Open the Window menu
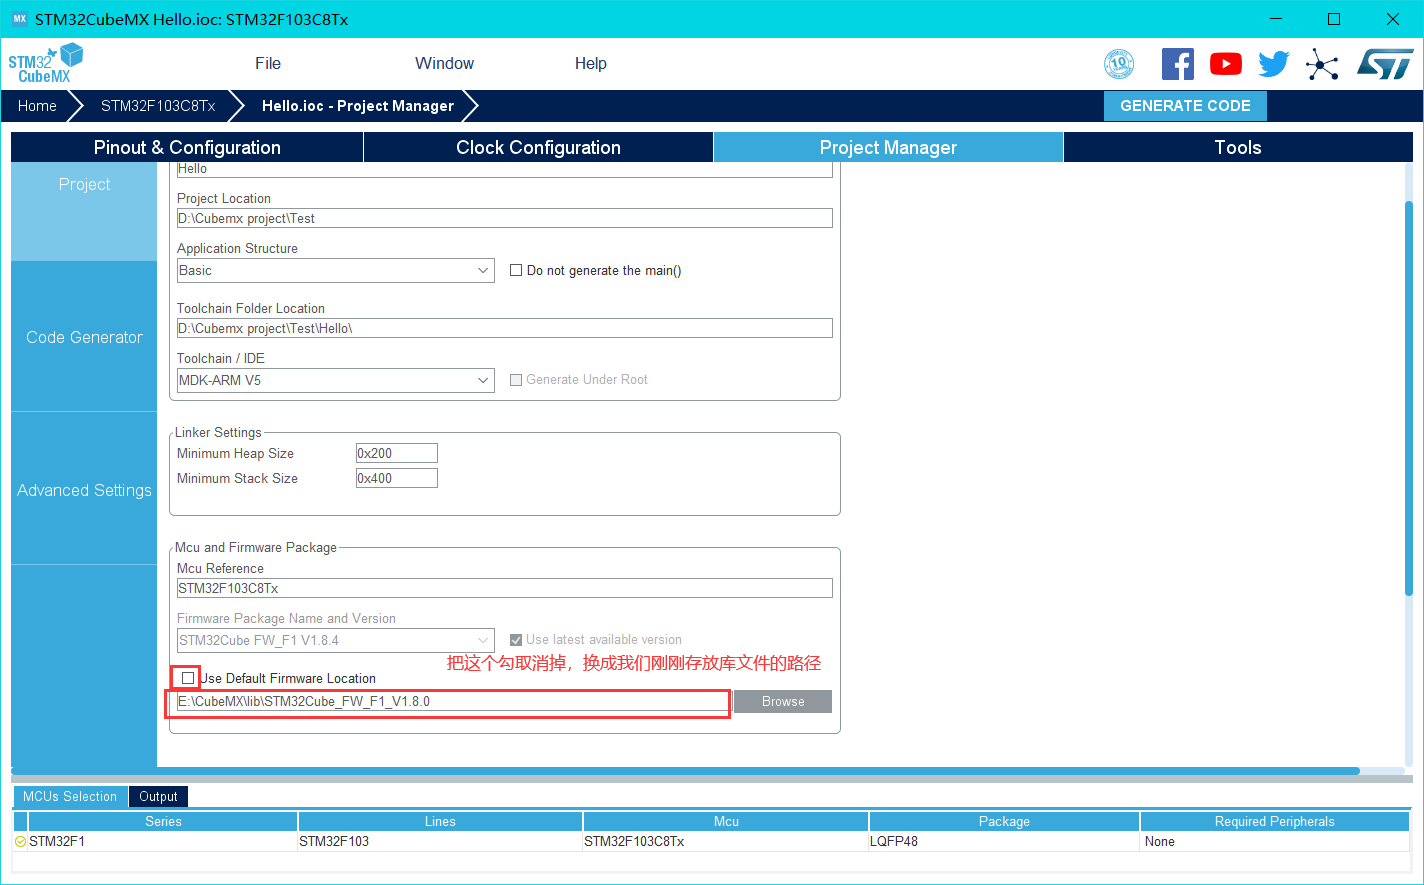Screen dimensions: 1424x885 [x=444, y=63]
